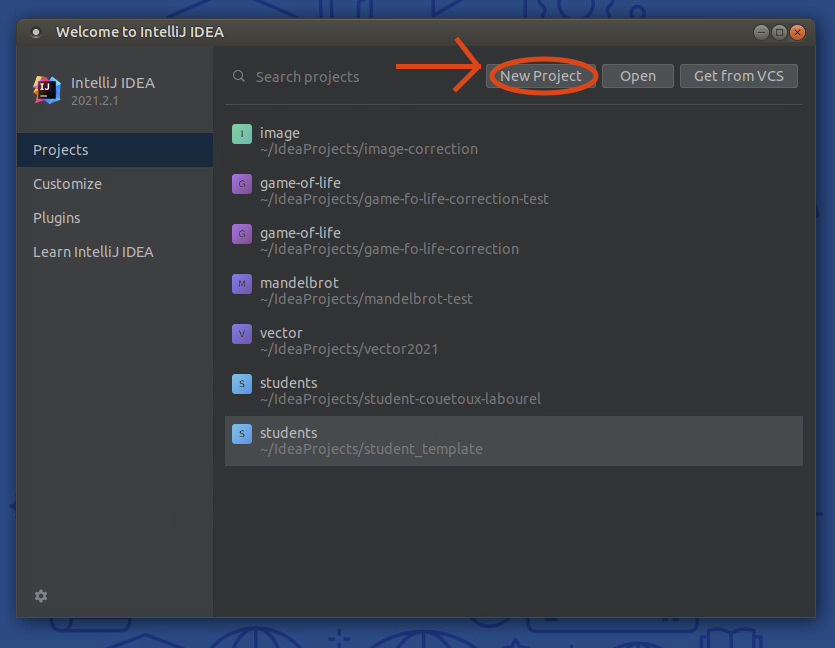This screenshot has width=835, height=648.
Task: Click the window menu dot in title bar
Action: click(x=36, y=32)
